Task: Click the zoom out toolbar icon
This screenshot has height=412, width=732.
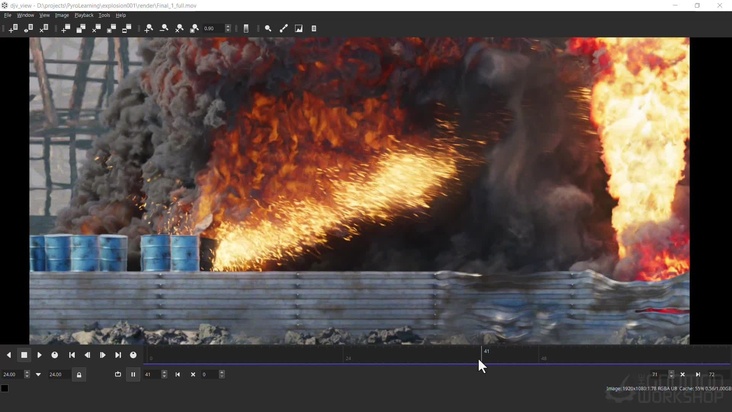Action: (164, 28)
